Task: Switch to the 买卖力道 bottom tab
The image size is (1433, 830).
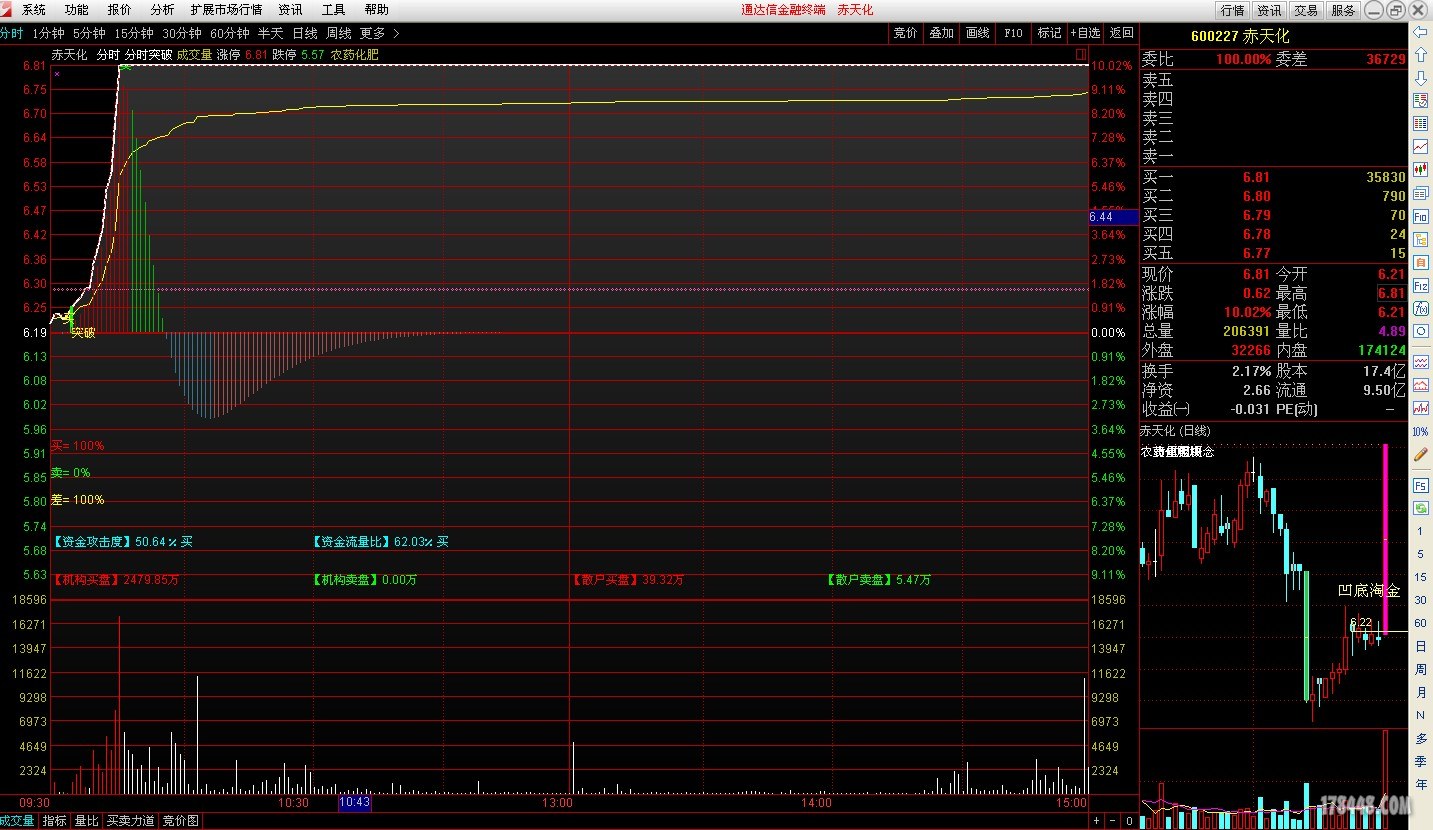Action: pos(131,821)
